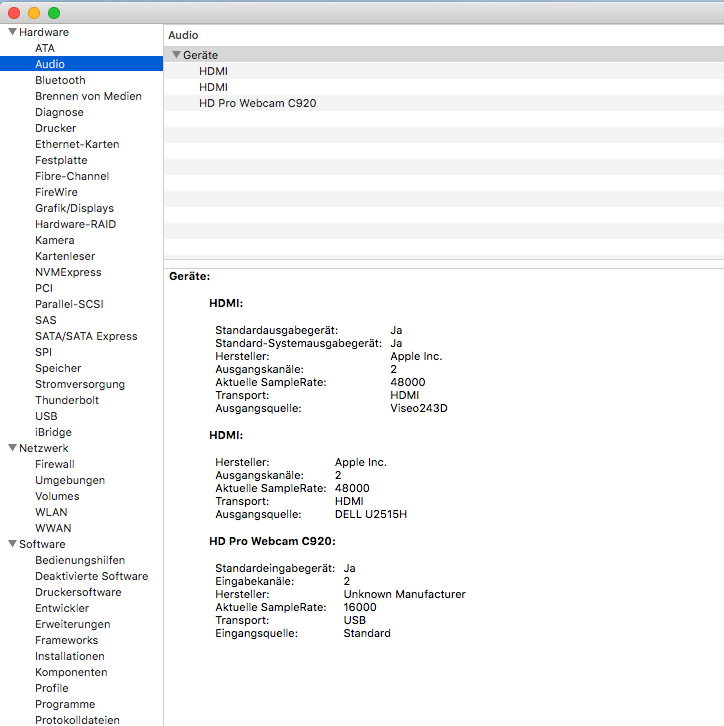Screen dimensions: 724x726
Task: Collapse the Geräte disclosure triangle
Action: (x=176, y=55)
